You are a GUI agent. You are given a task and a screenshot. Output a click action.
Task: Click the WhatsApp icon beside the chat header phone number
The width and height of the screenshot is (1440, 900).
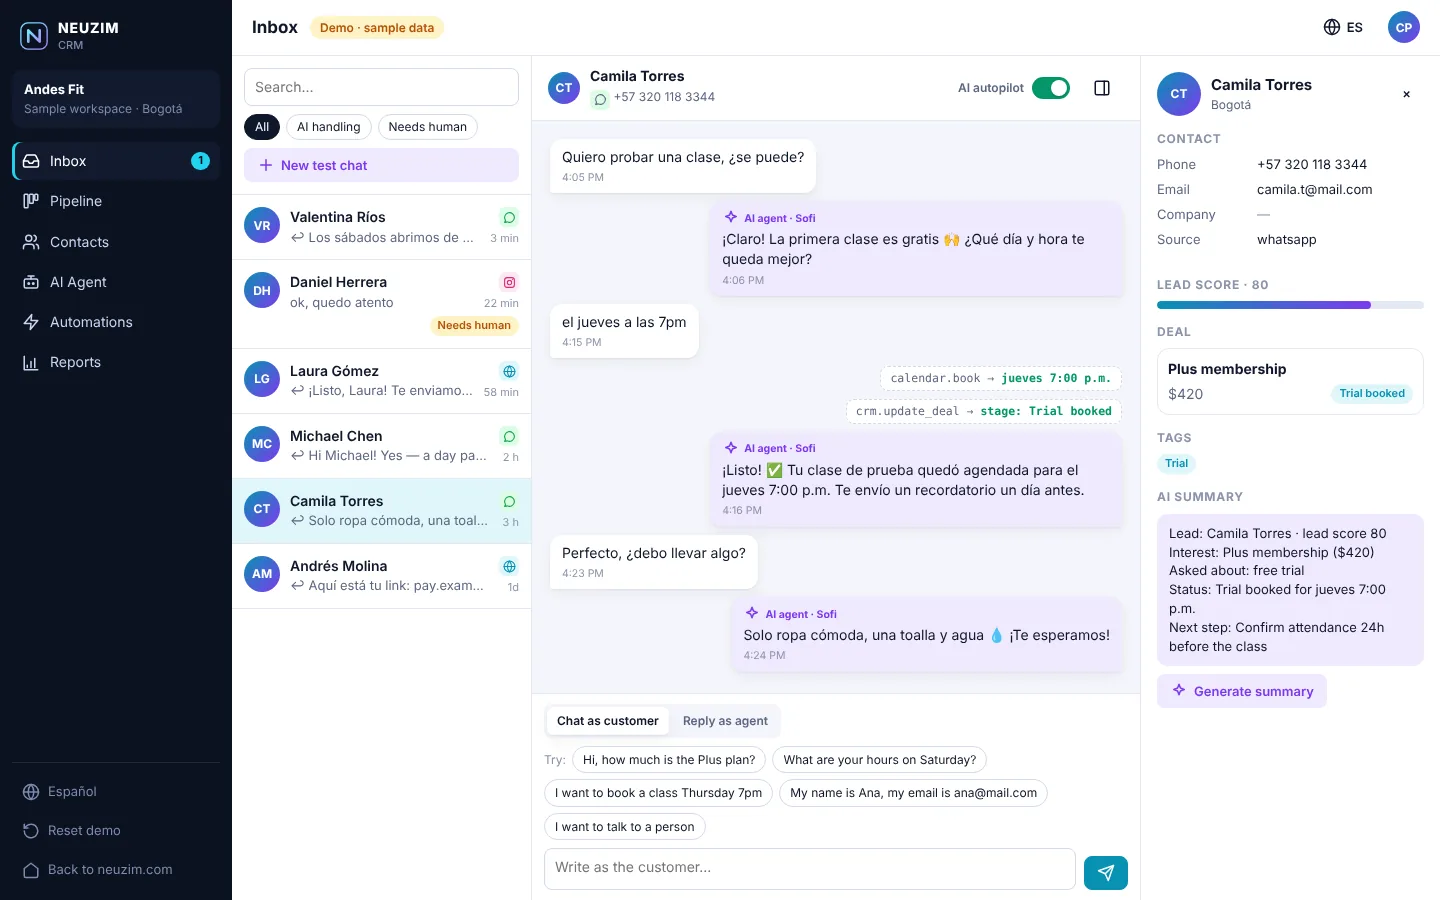[600, 99]
